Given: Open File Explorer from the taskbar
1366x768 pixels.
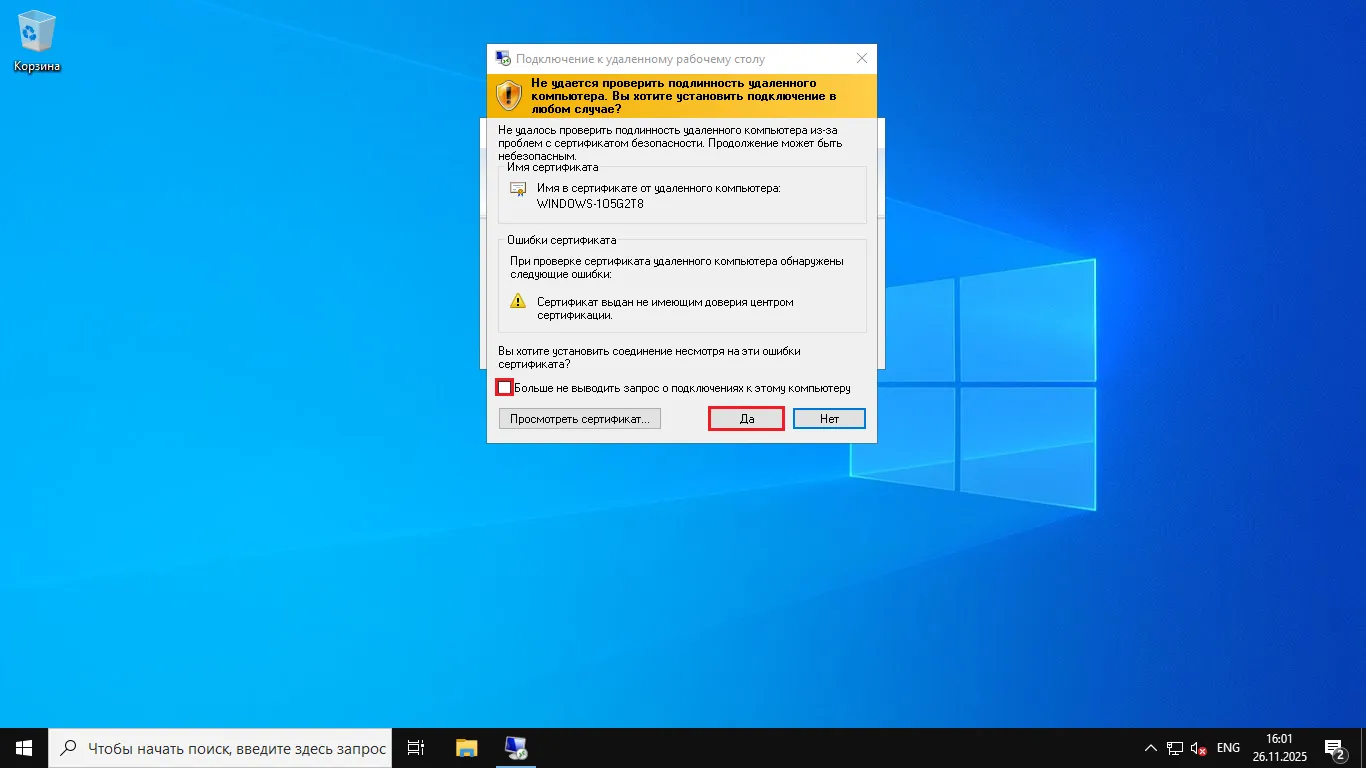Looking at the screenshot, I should coord(466,747).
